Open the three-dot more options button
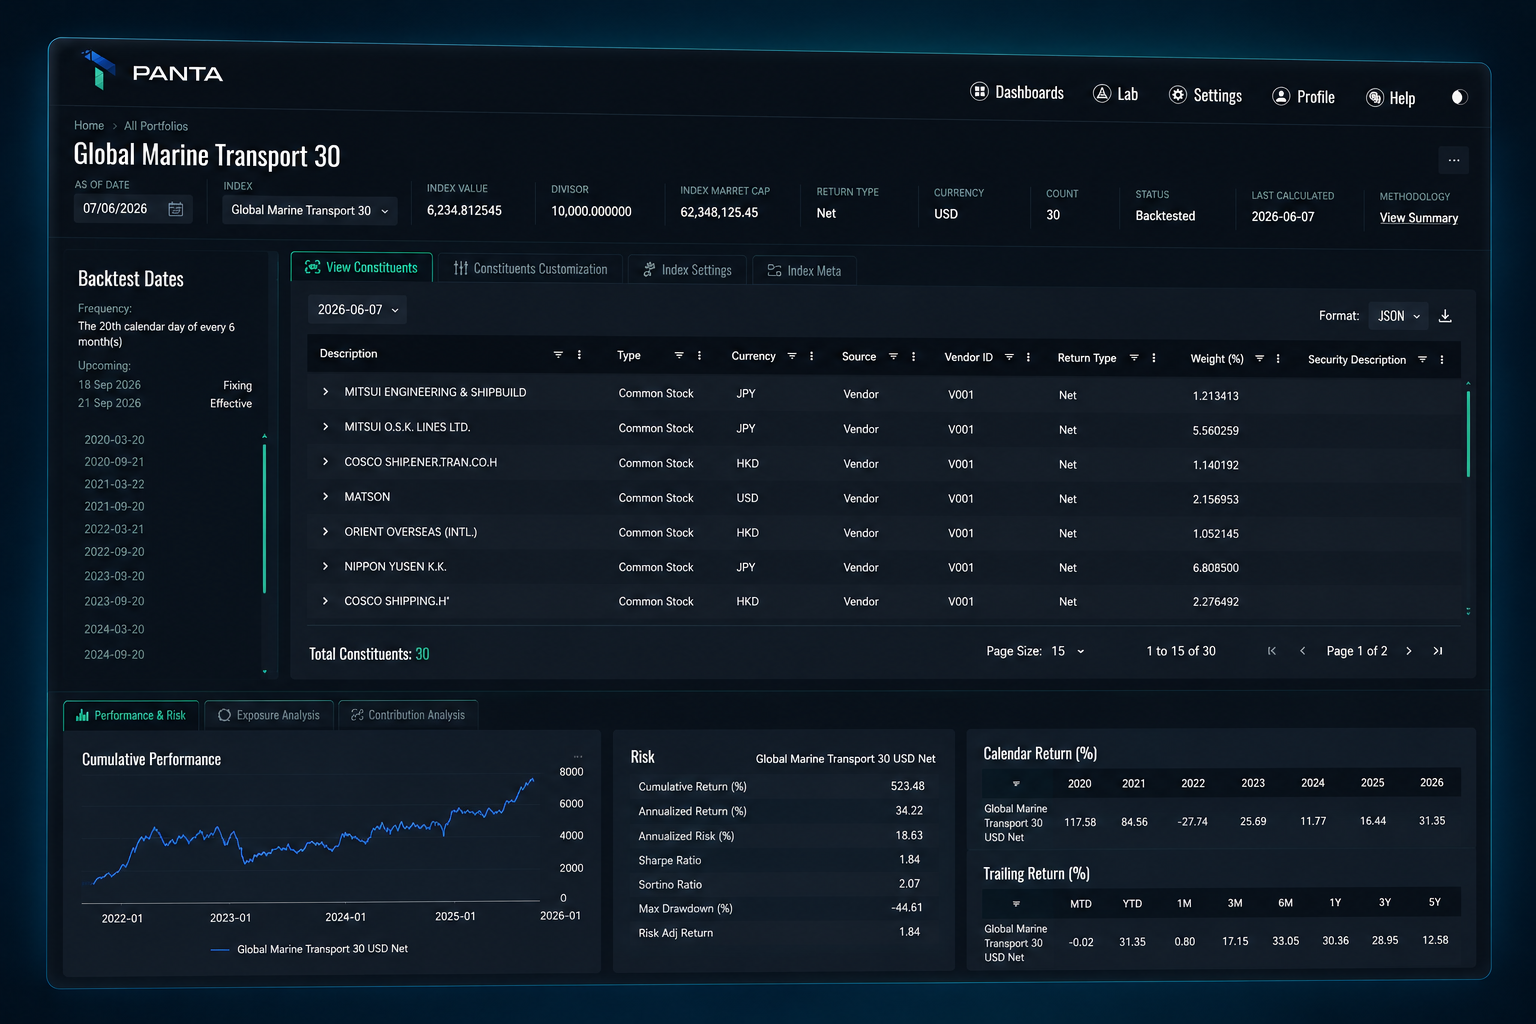The height and width of the screenshot is (1024, 1536). click(1454, 160)
